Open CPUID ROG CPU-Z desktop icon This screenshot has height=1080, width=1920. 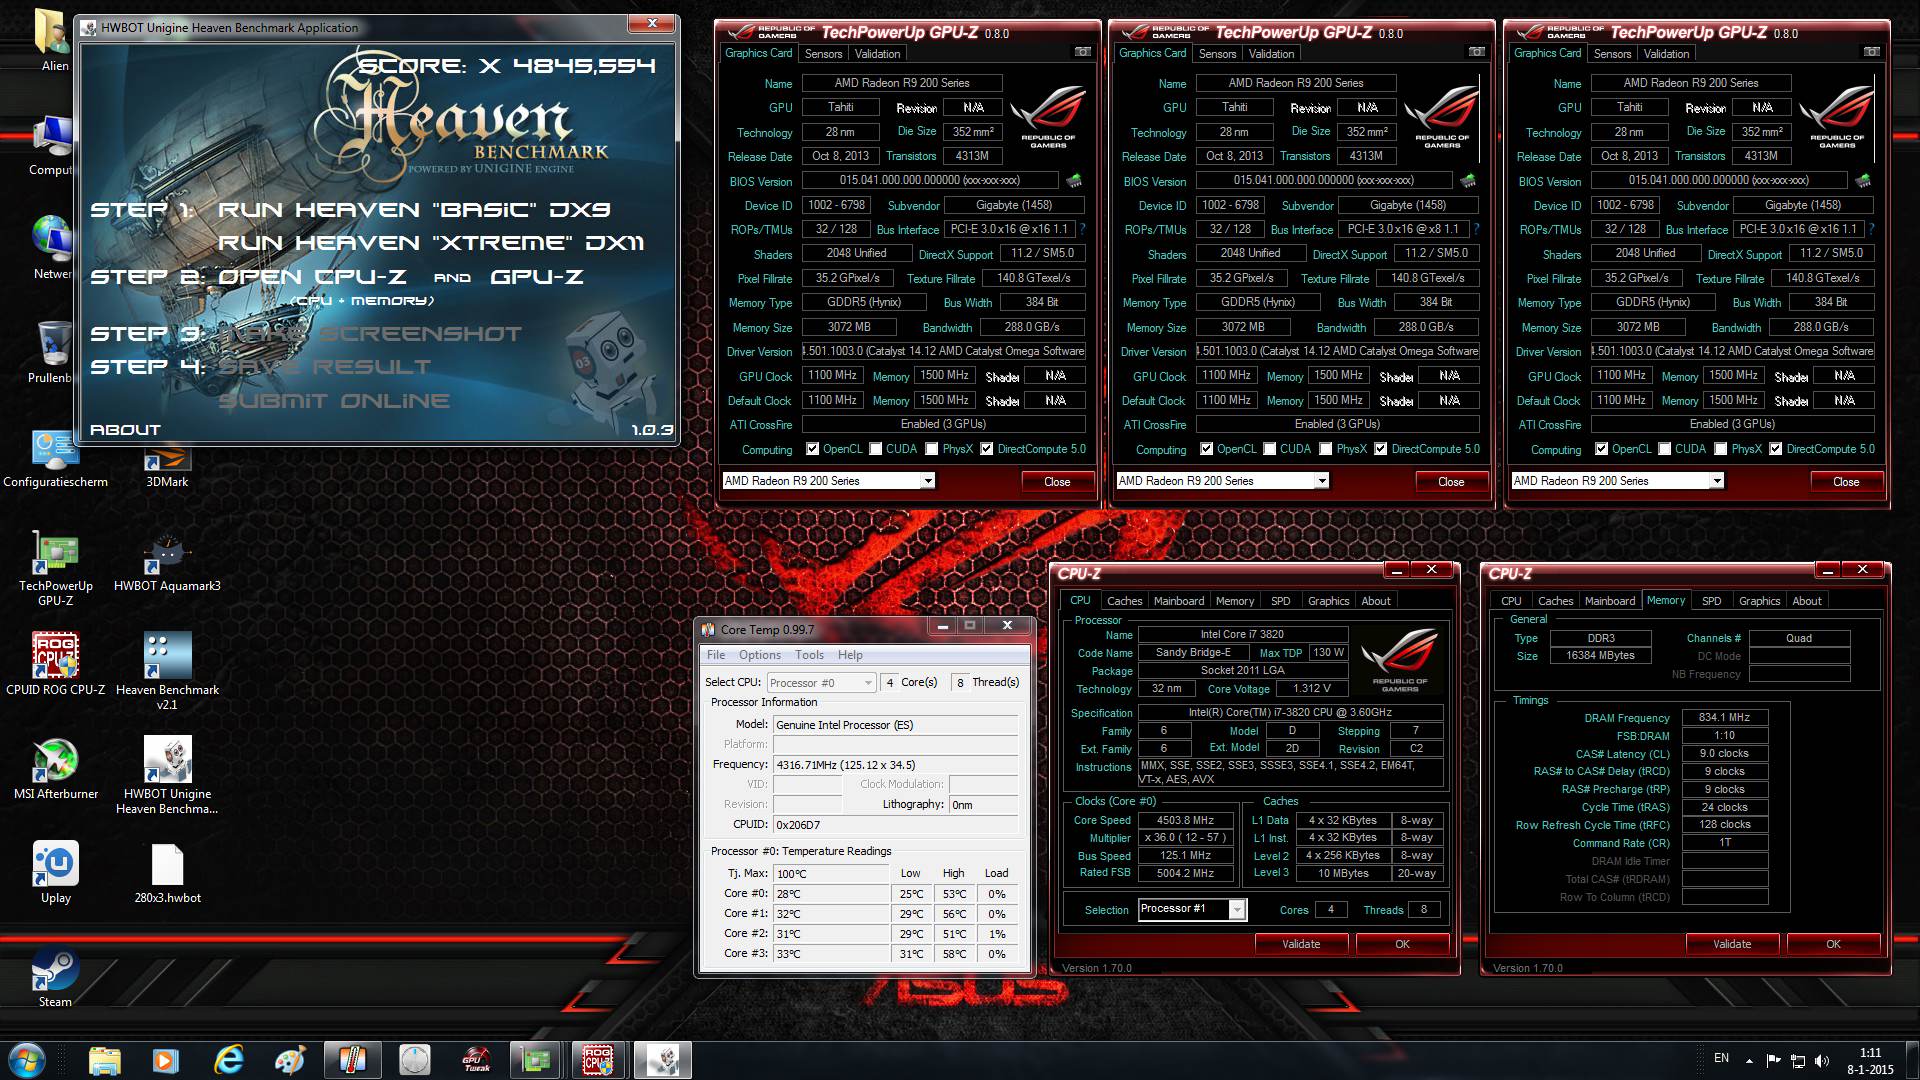tap(56, 664)
